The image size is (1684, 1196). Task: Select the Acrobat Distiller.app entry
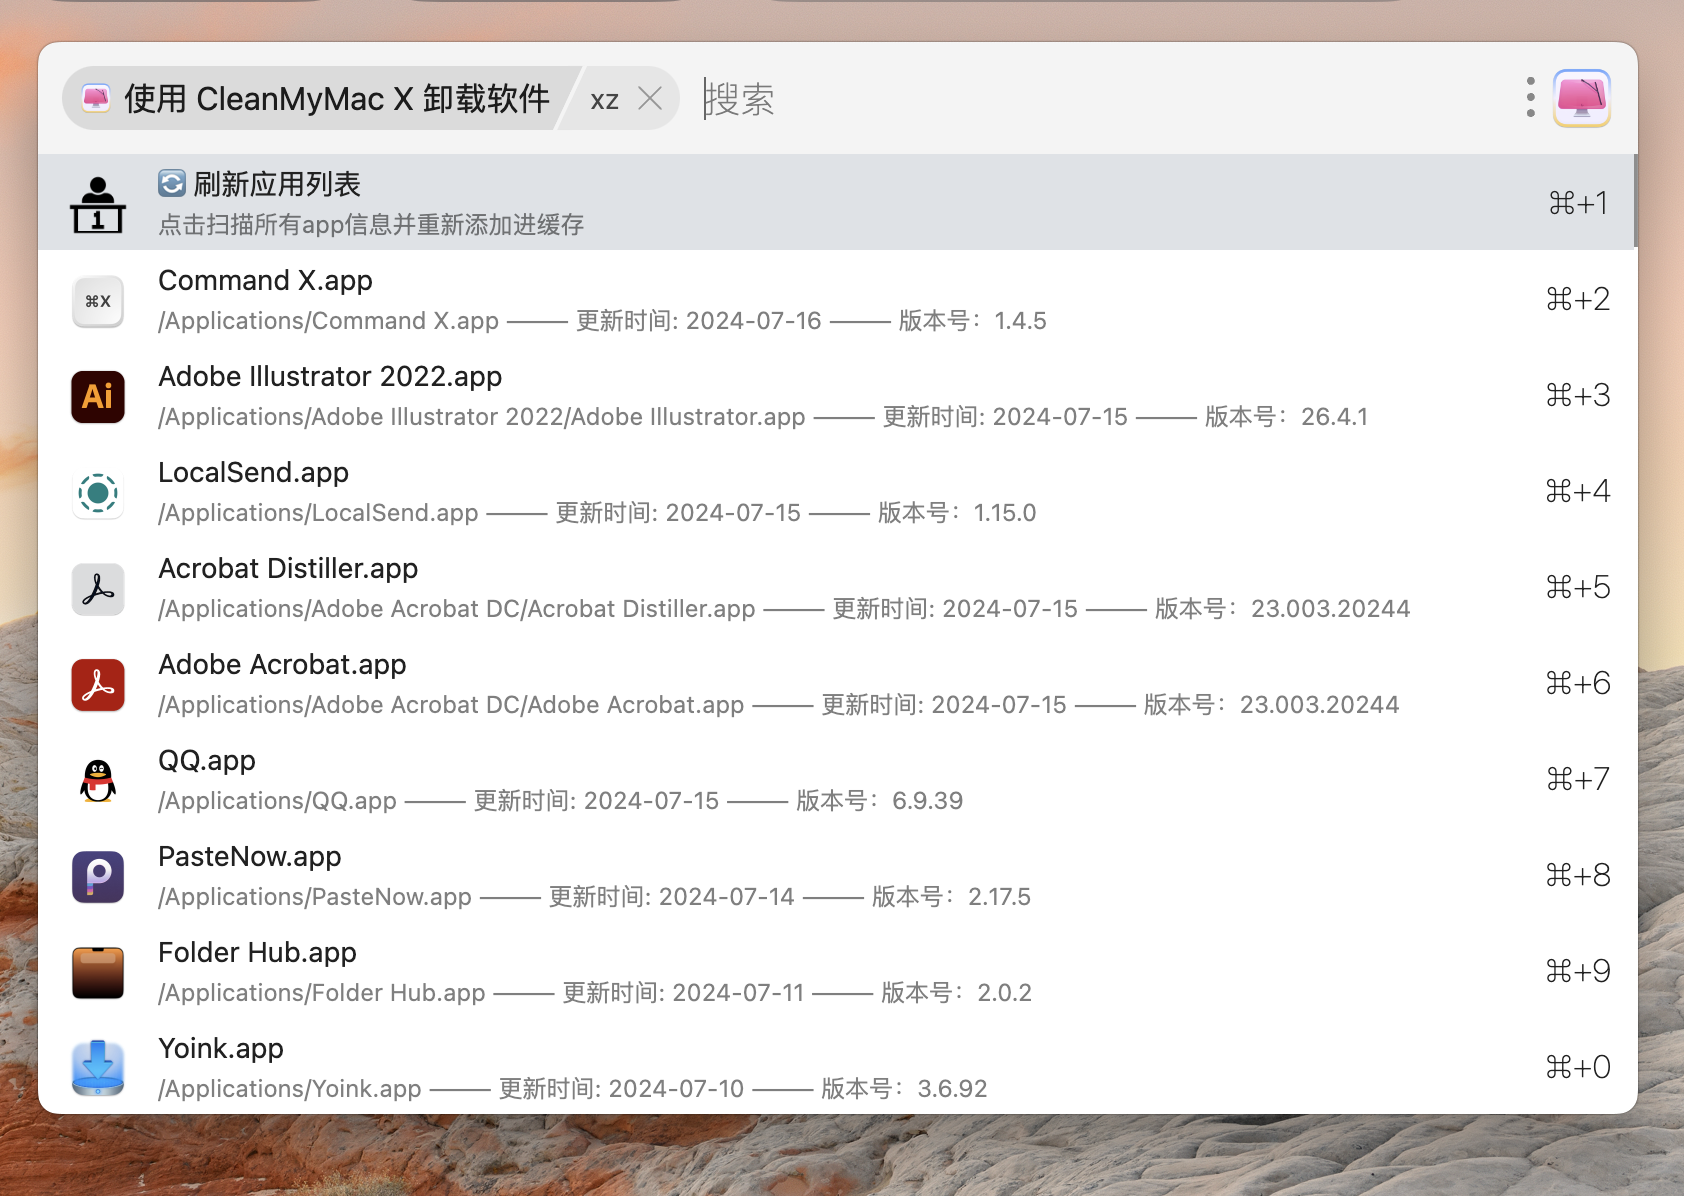(x=838, y=587)
